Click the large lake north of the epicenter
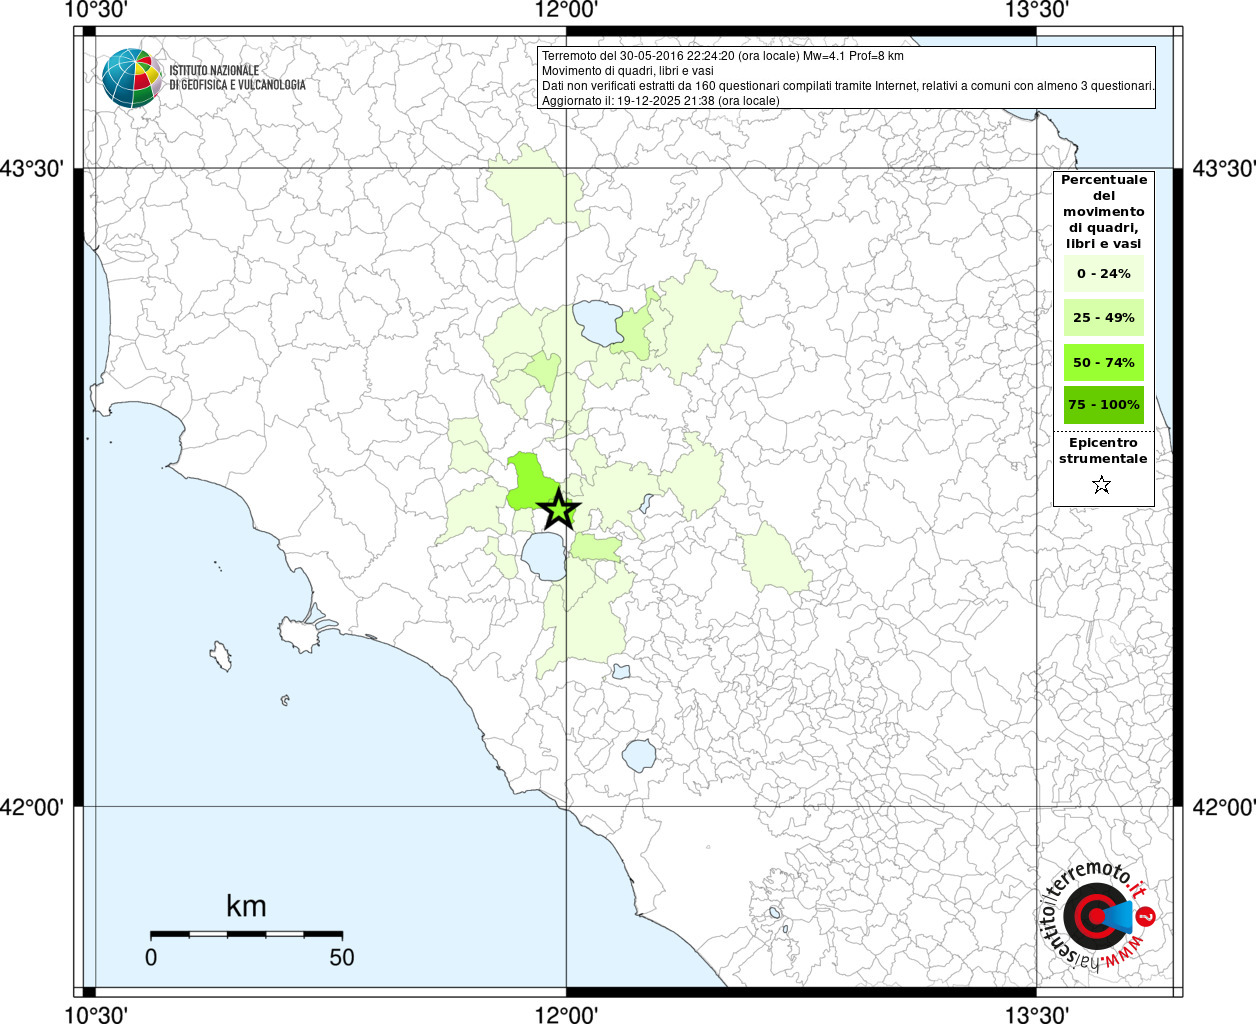 pyautogui.click(x=597, y=322)
